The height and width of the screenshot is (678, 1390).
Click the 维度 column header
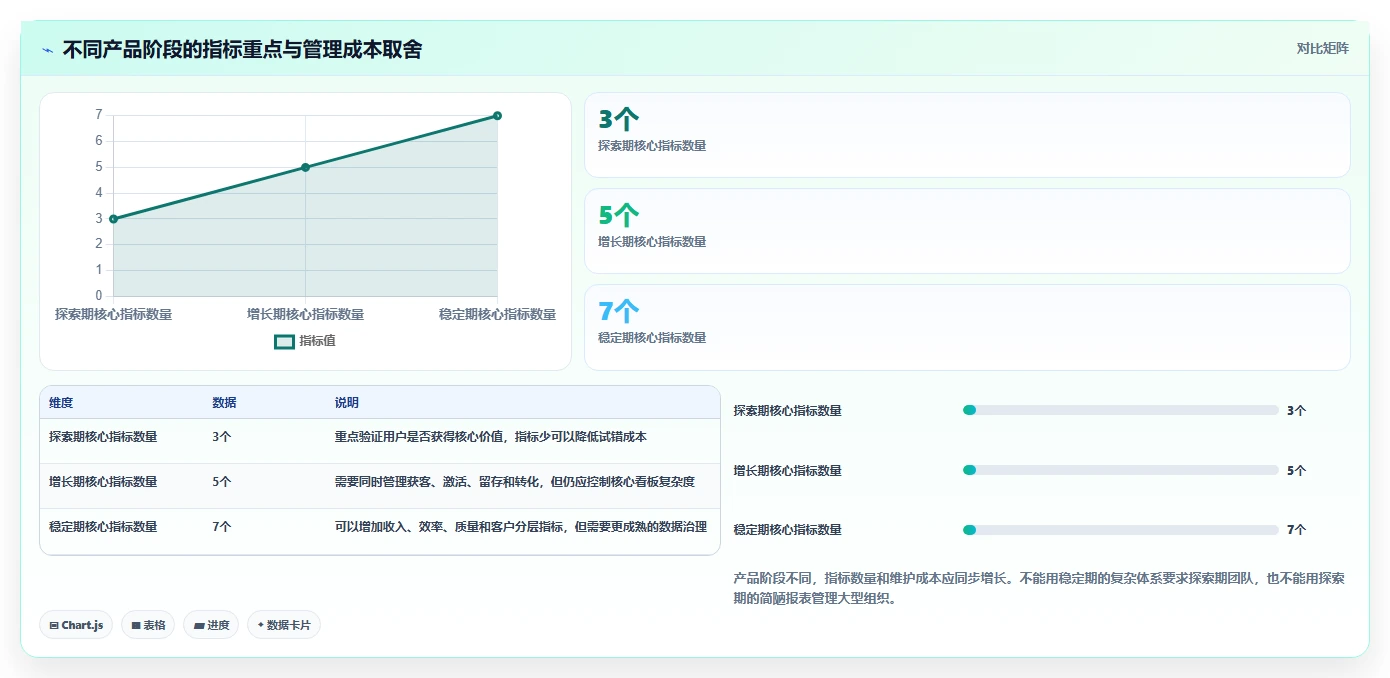(x=61, y=403)
